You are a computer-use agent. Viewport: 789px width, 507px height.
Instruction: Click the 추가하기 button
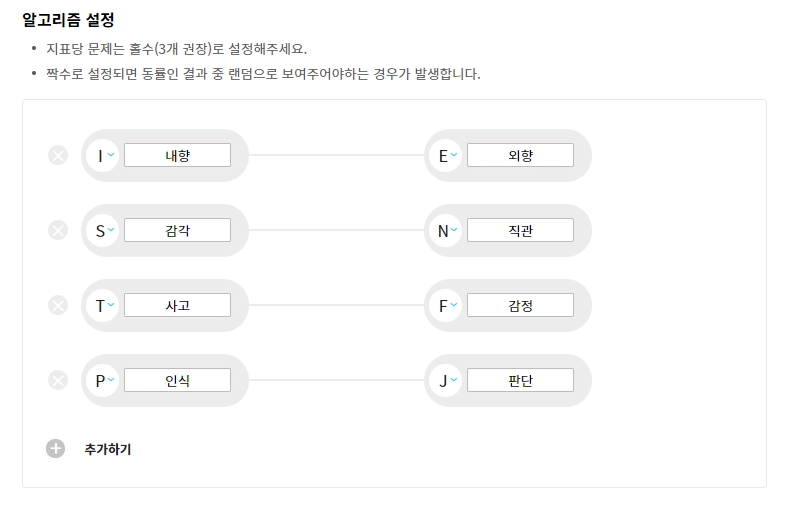coord(108,449)
